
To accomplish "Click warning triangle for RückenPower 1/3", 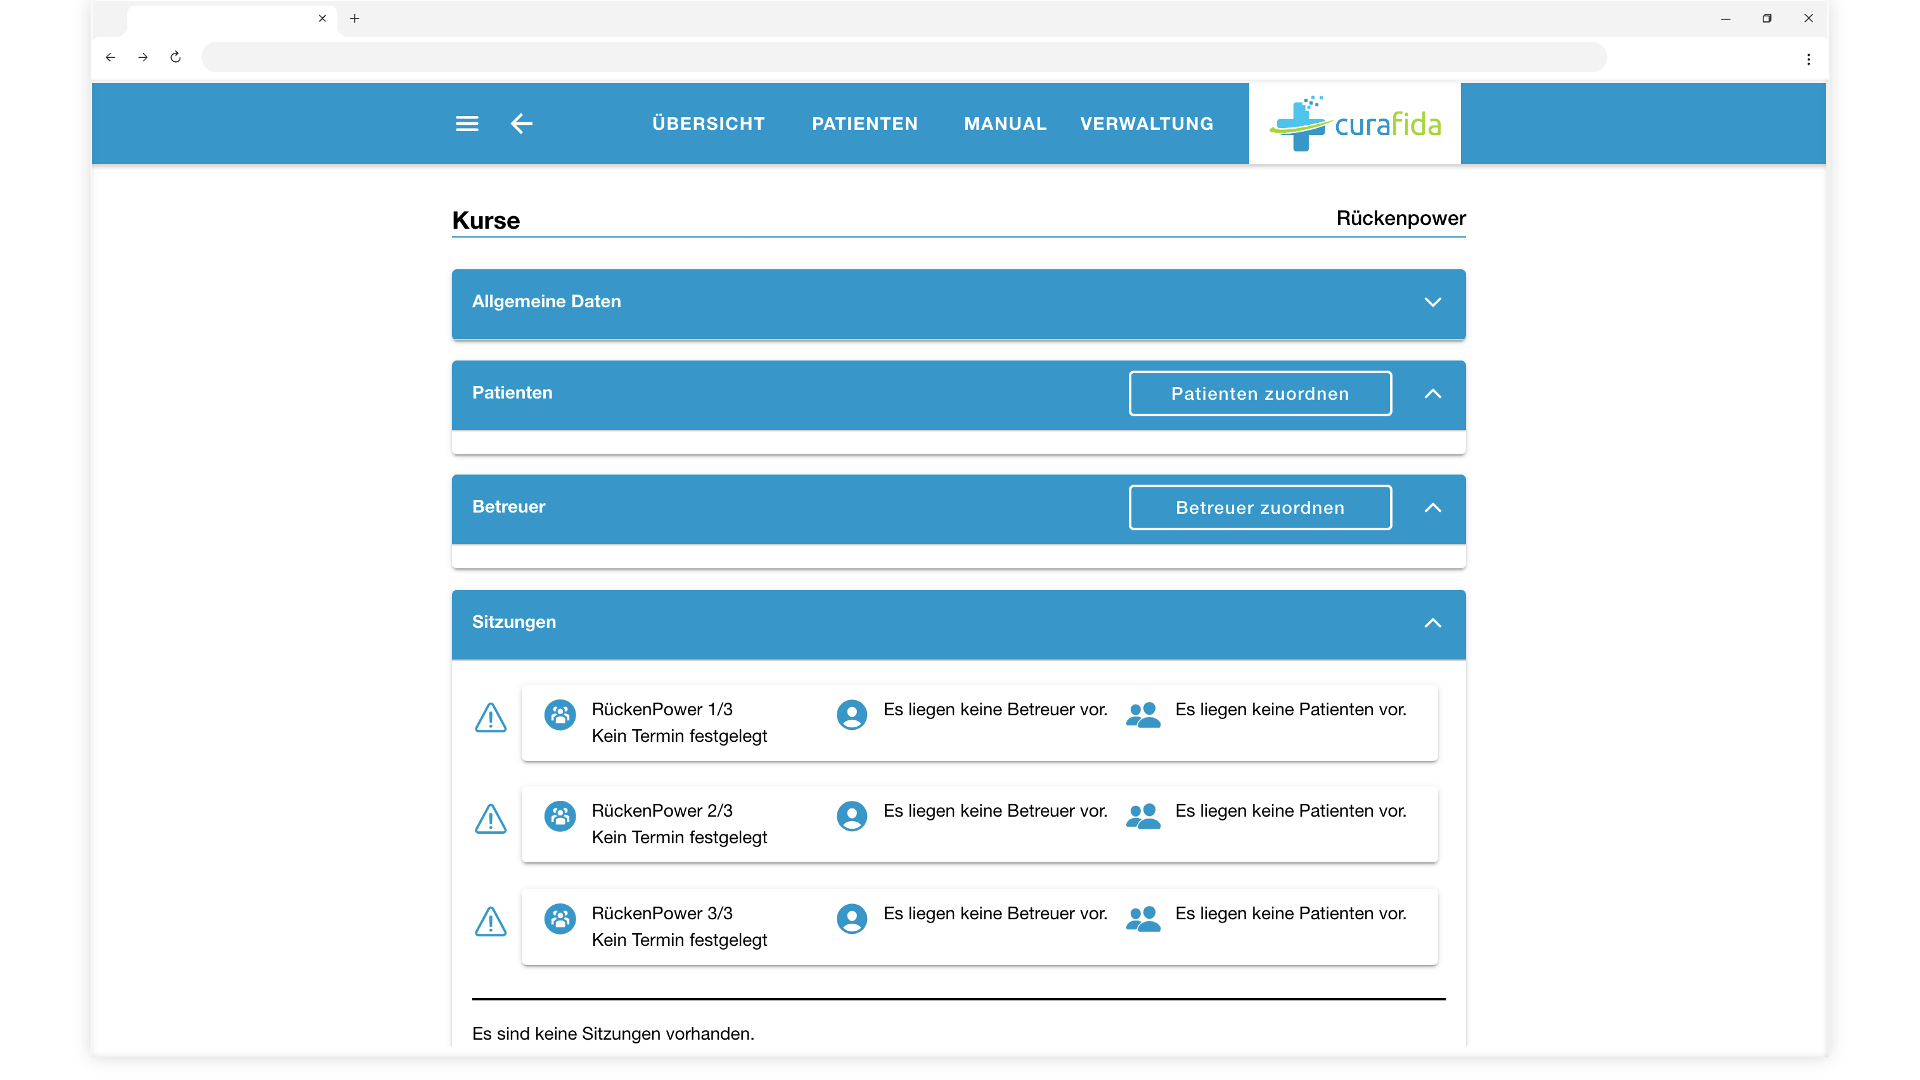I will click(x=490, y=718).
